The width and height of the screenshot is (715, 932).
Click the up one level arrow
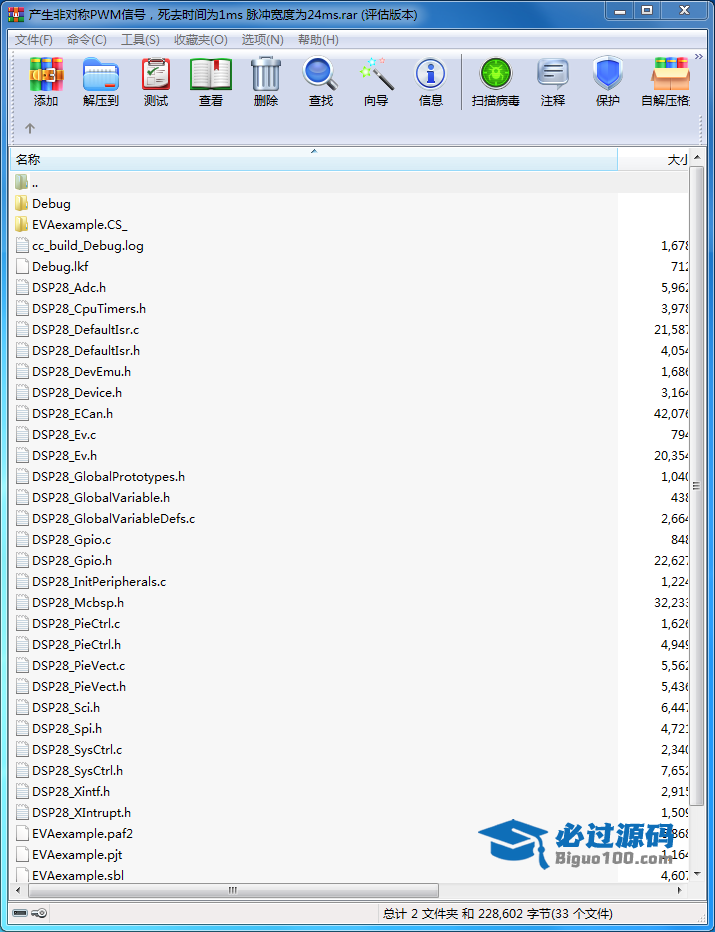click(x=30, y=128)
